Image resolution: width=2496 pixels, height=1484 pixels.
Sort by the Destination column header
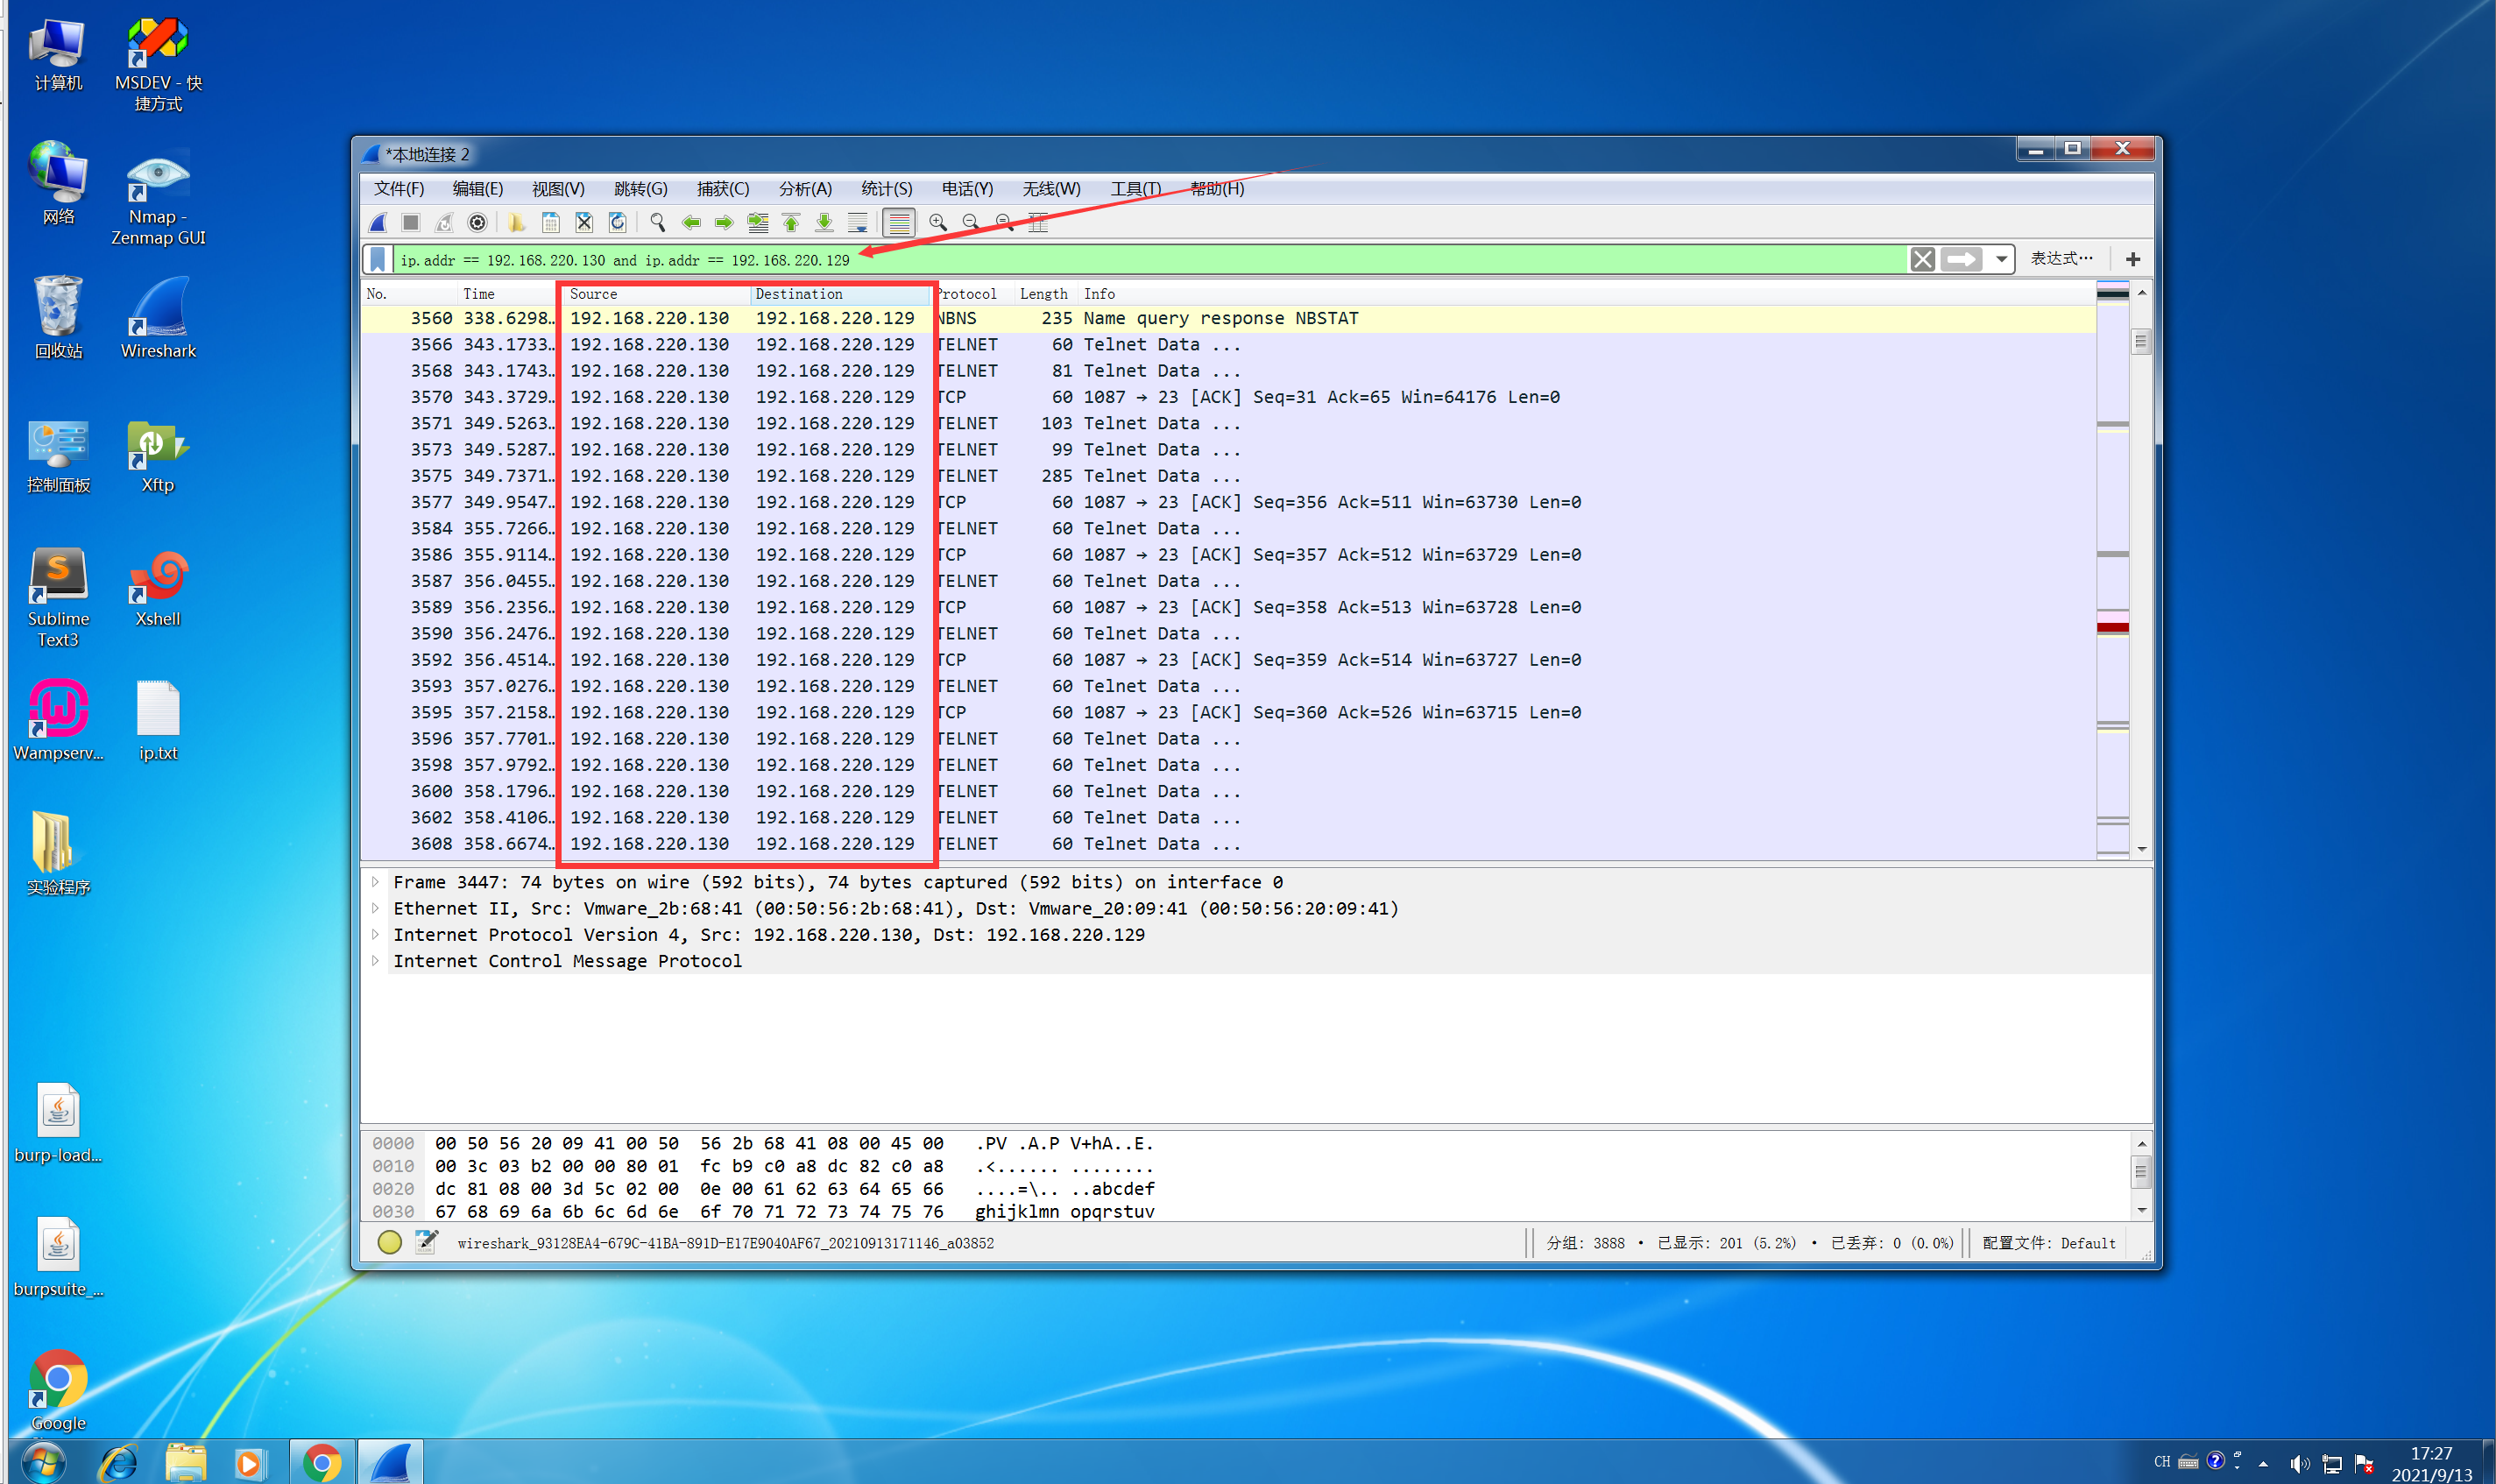coord(840,294)
